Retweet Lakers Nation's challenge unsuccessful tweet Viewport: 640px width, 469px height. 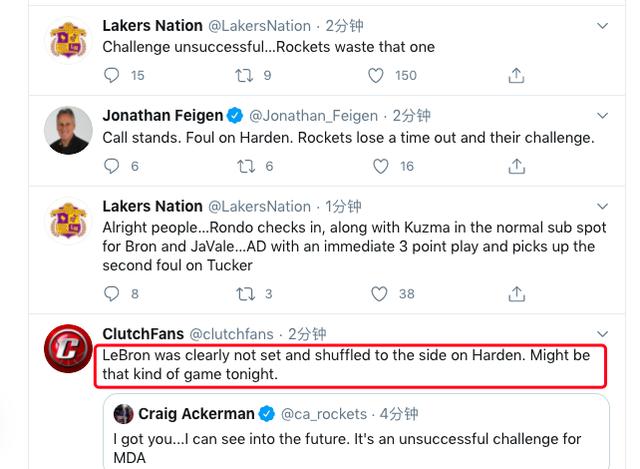[244, 75]
